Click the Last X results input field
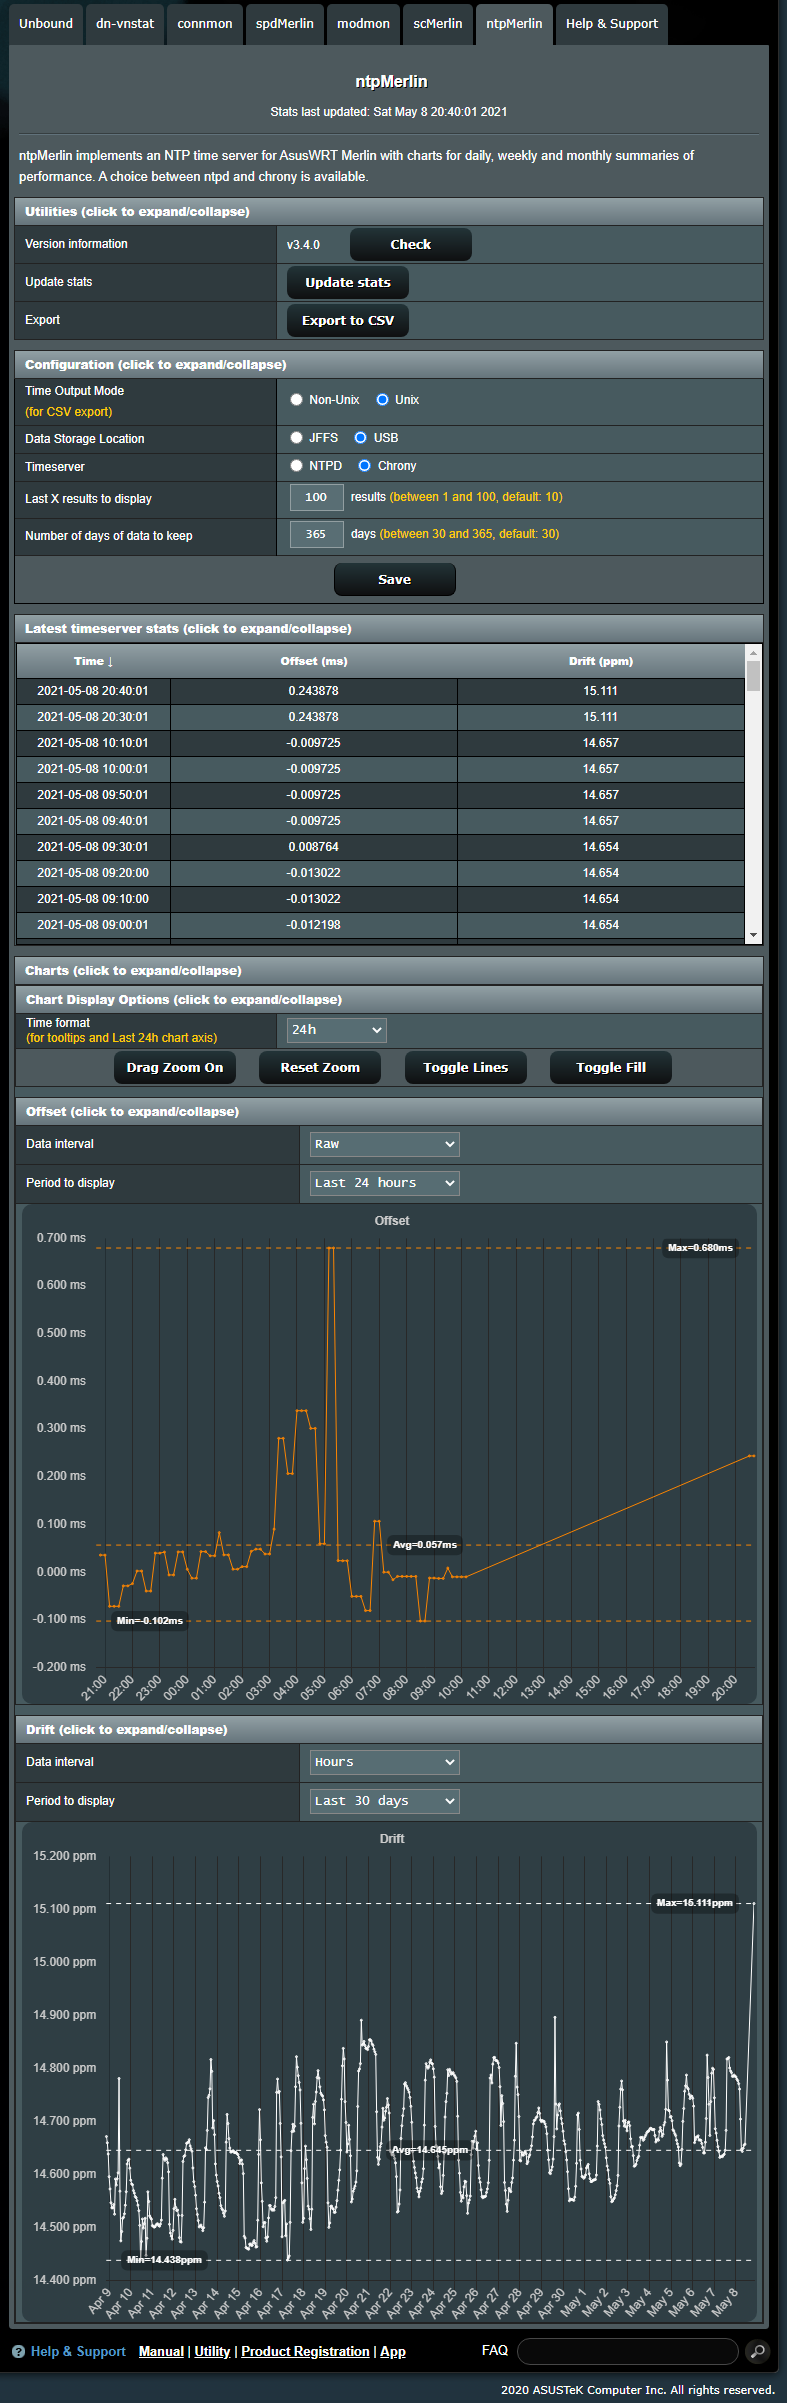Image resolution: width=787 pixels, height=2403 pixels. tap(316, 498)
